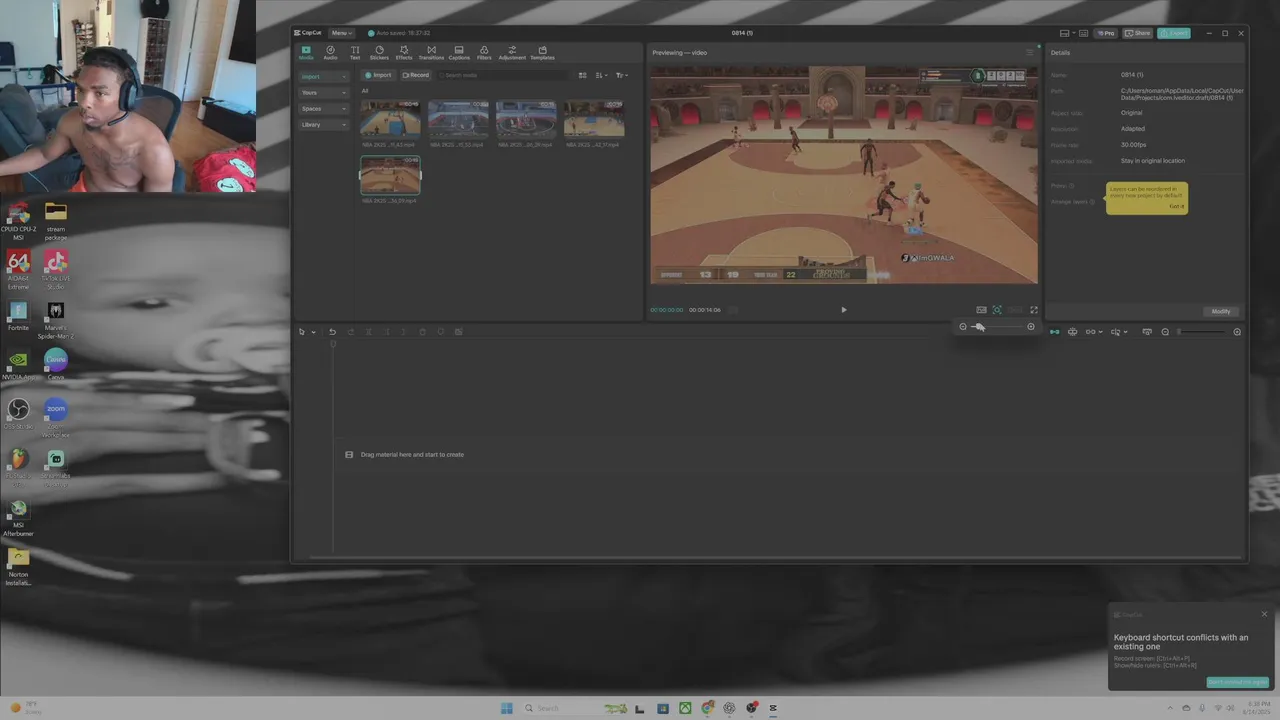Open keyboard shortcuts icon in title bar
The height and width of the screenshot is (720, 1280).
coord(1083,33)
